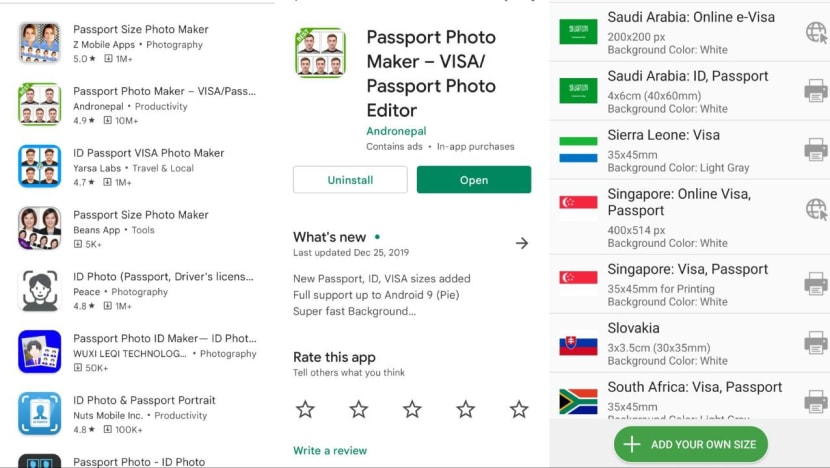Click globe icon for Saudi Arabia e-Visa
This screenshot has width=830, height=468.
click(x=815, y=32)
